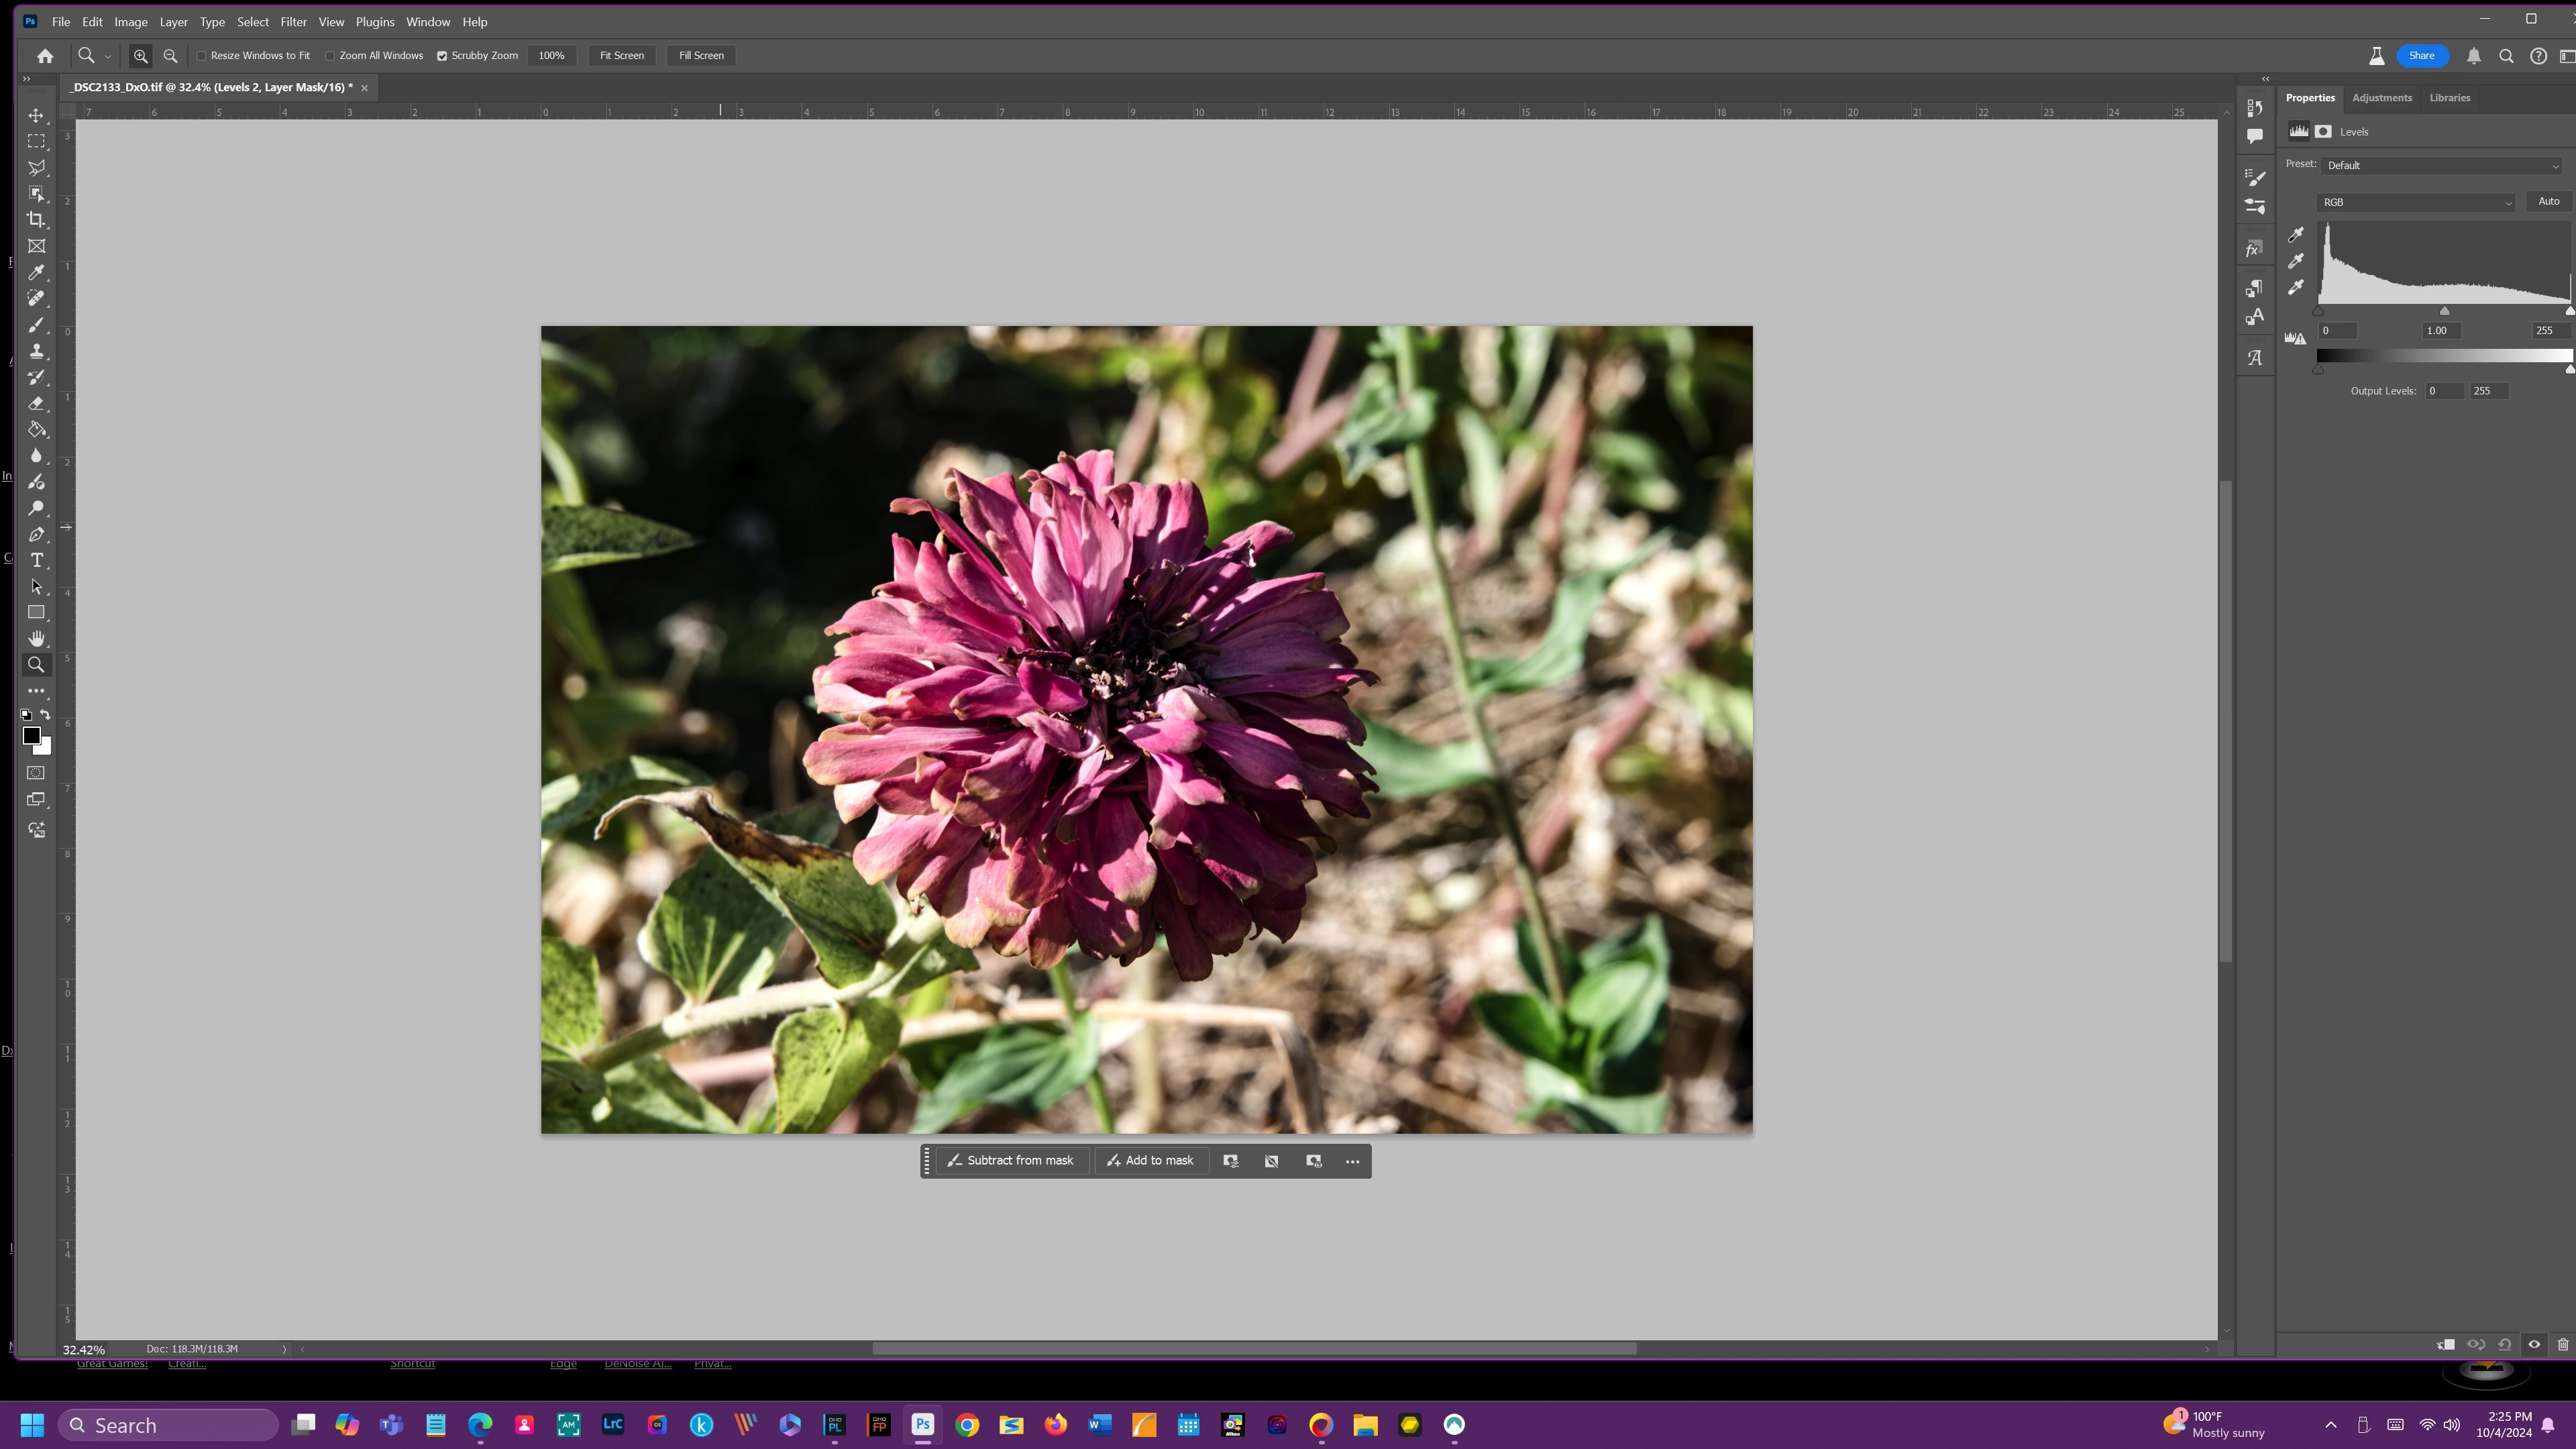Screen dimensions: 2576x1449
Task: Disable the Scrubby Zoom checkbox
Action: click(442, 56)
